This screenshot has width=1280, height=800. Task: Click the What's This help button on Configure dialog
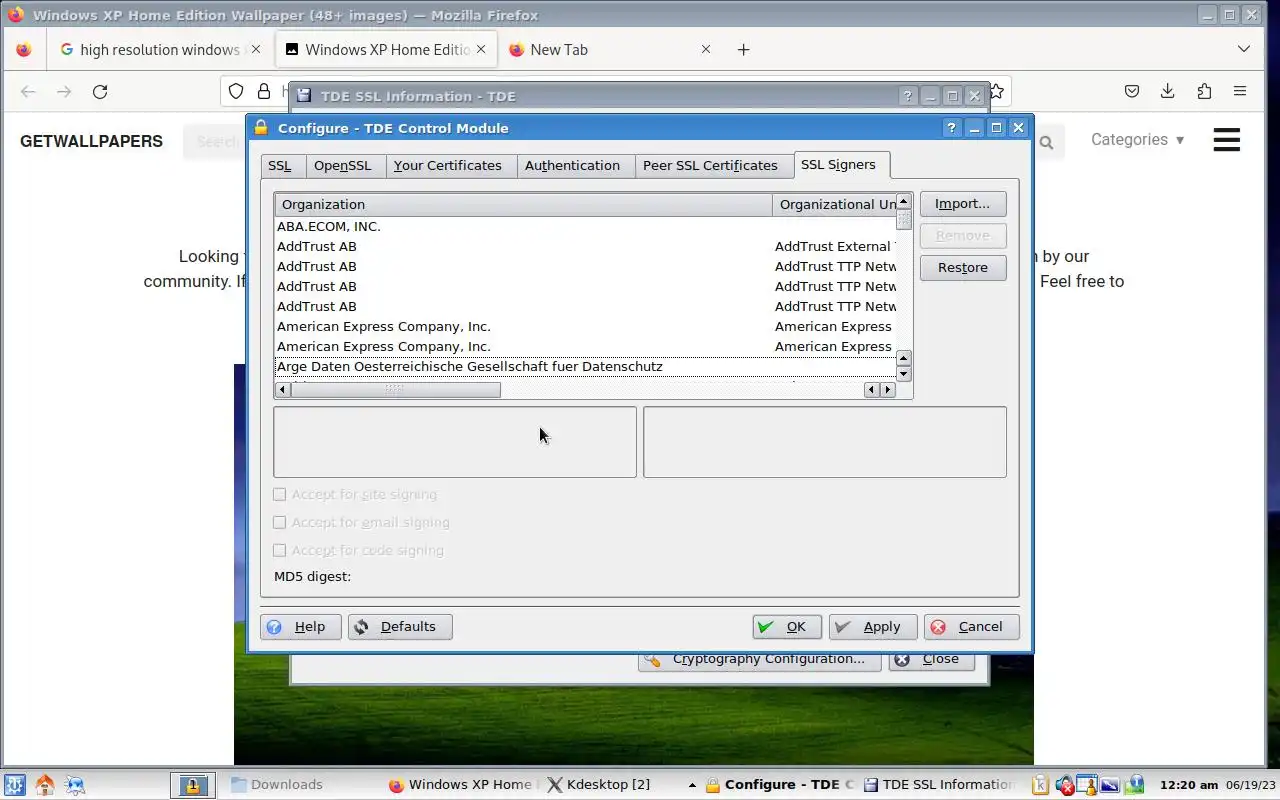click(x=951, y=128)
